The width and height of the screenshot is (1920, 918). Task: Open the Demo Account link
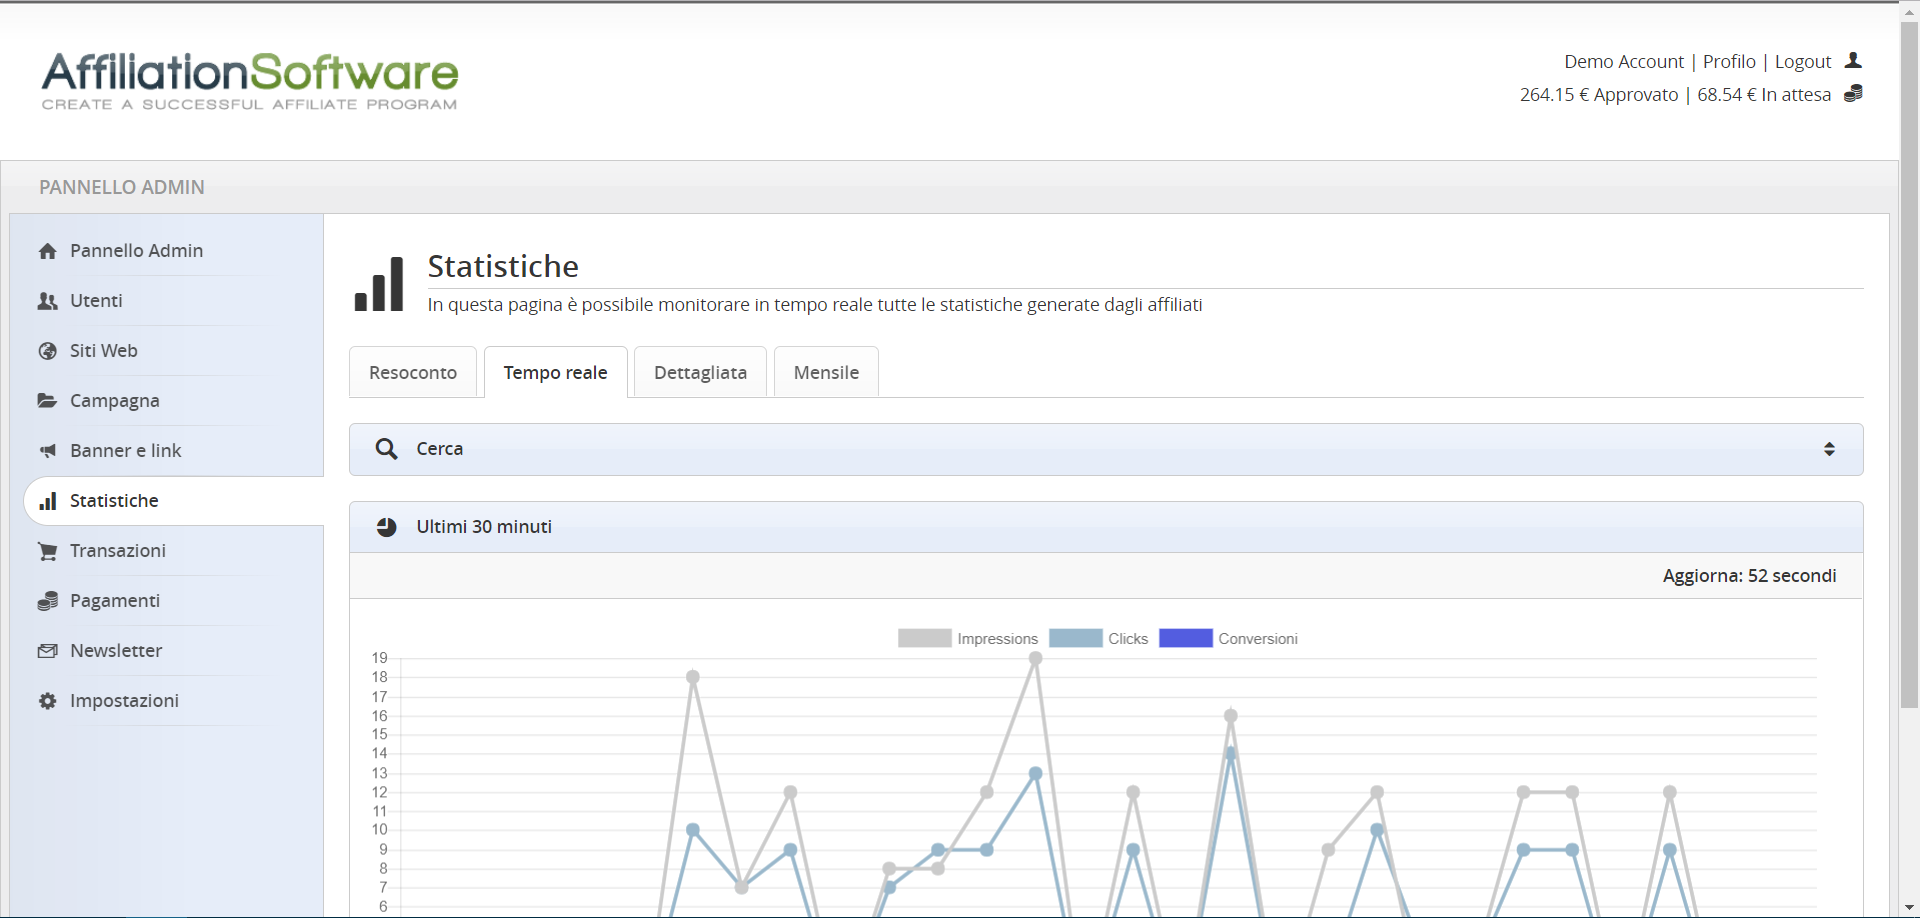click(1624, 61)
